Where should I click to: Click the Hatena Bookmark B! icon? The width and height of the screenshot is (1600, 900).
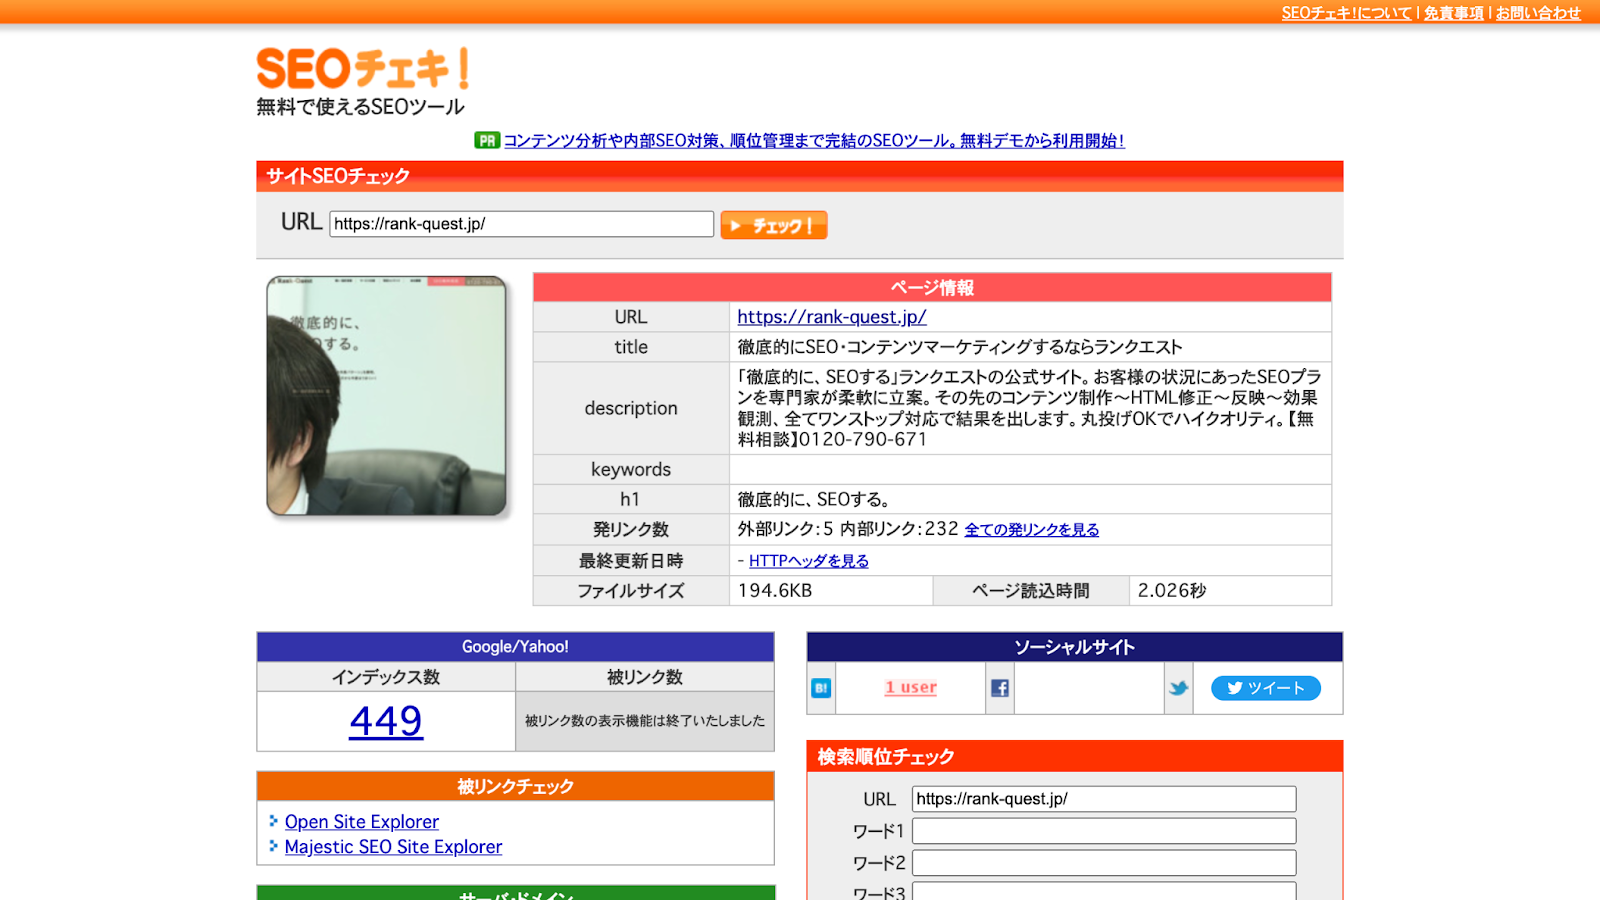[x=821, y=688]
